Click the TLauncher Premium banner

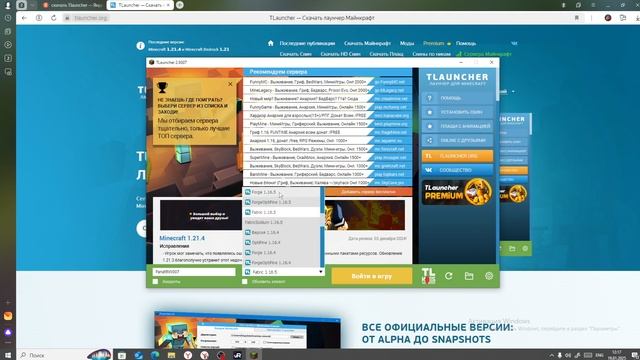457,192
